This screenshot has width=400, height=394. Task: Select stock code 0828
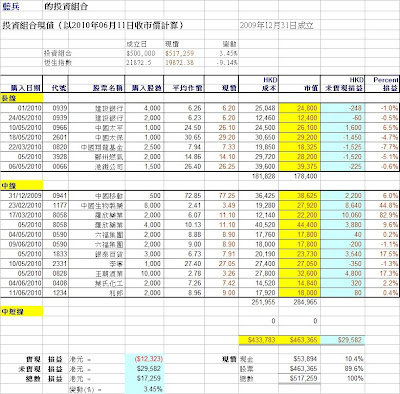click(x=56, y=273)
